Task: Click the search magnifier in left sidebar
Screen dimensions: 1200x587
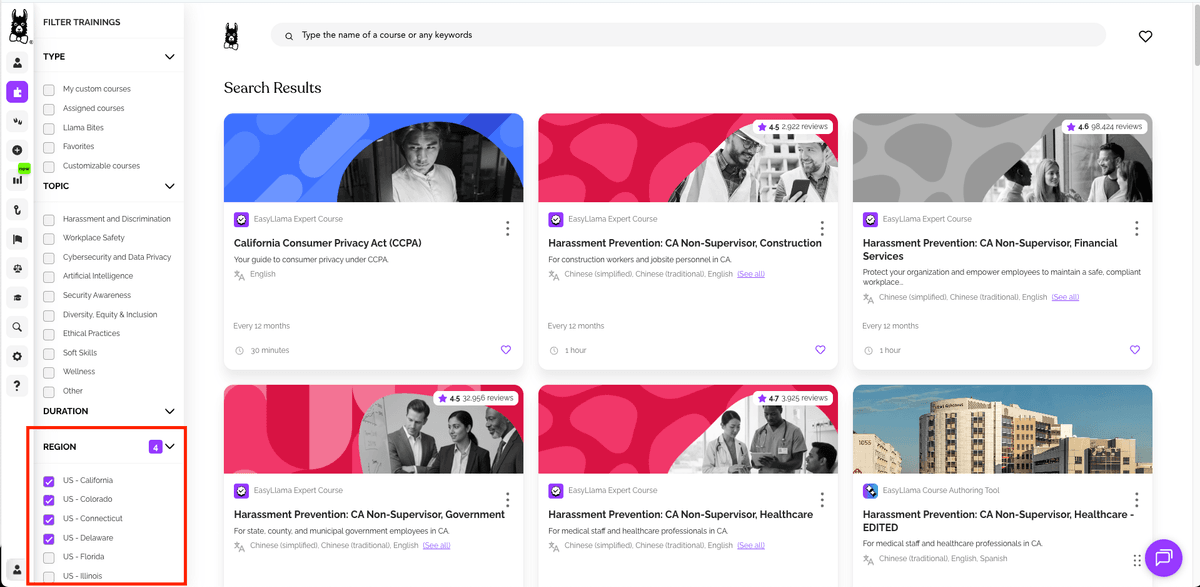Action: point(17,327)
